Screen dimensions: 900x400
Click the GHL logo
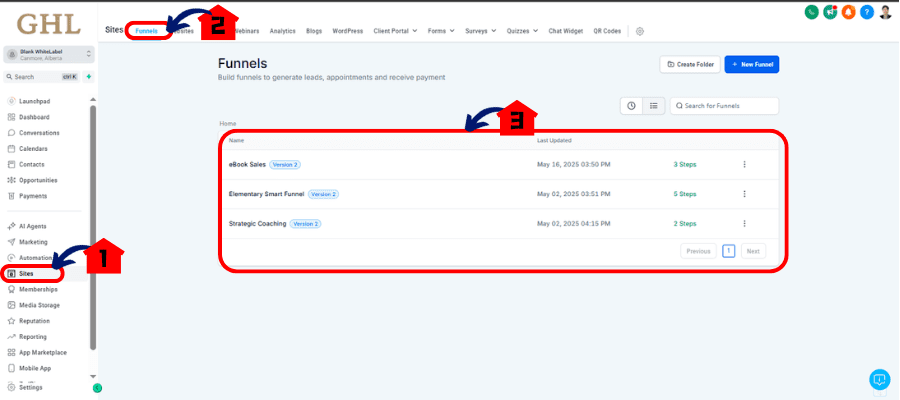coord(48,24)
